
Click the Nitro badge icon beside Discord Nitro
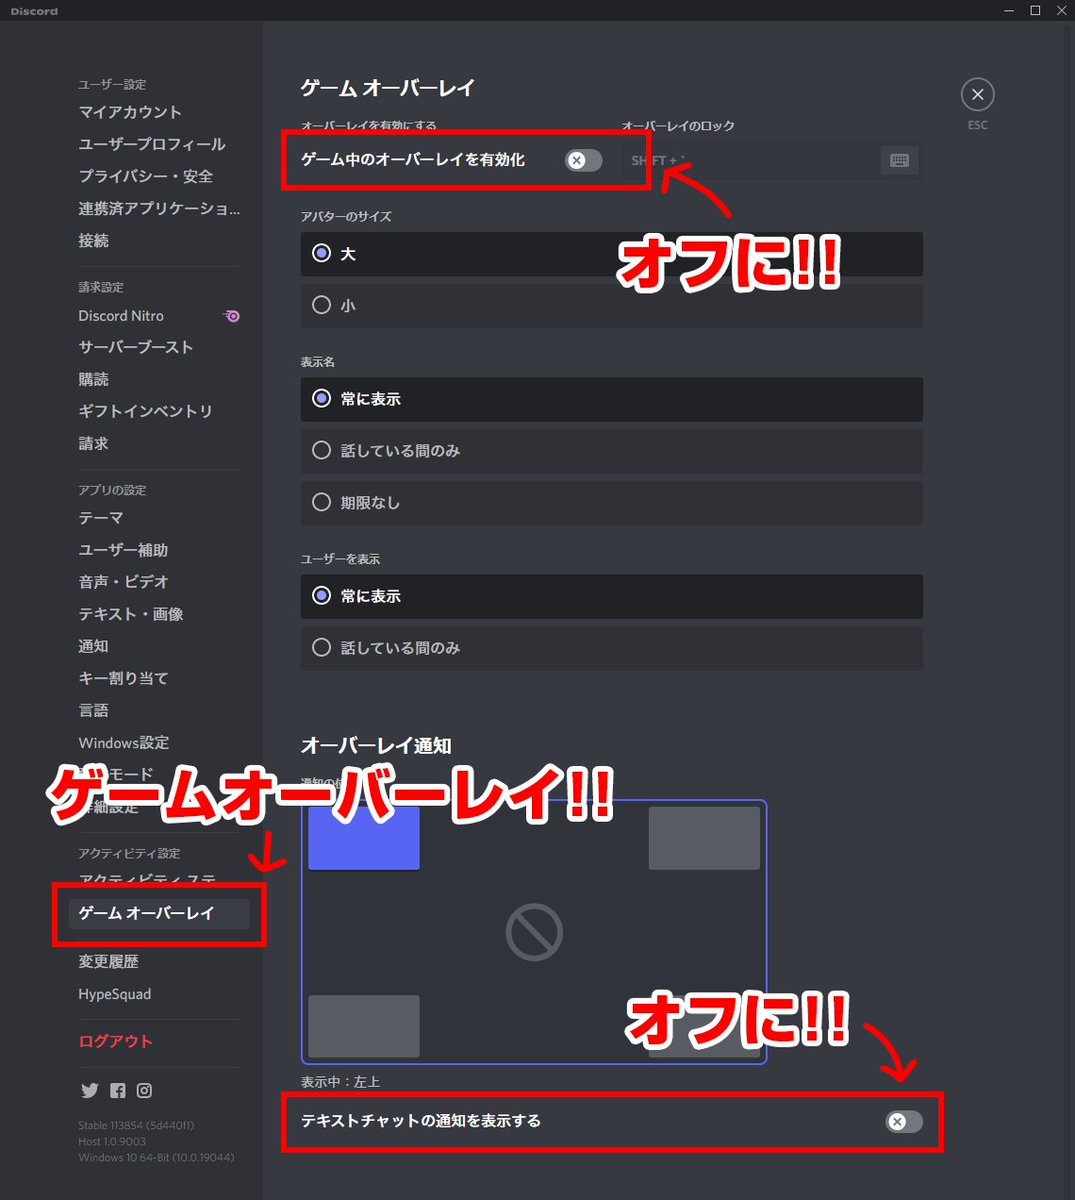click(x=232, y=316)
